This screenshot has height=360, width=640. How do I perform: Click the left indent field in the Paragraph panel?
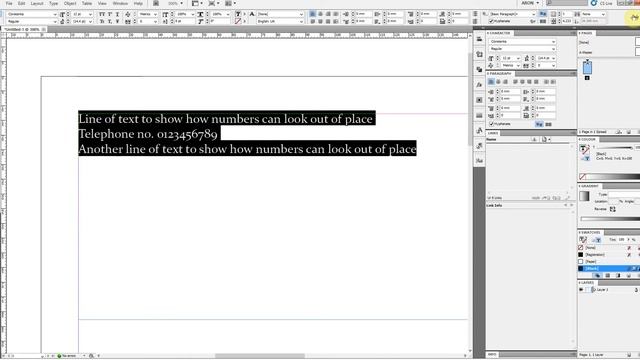(510, 92)
